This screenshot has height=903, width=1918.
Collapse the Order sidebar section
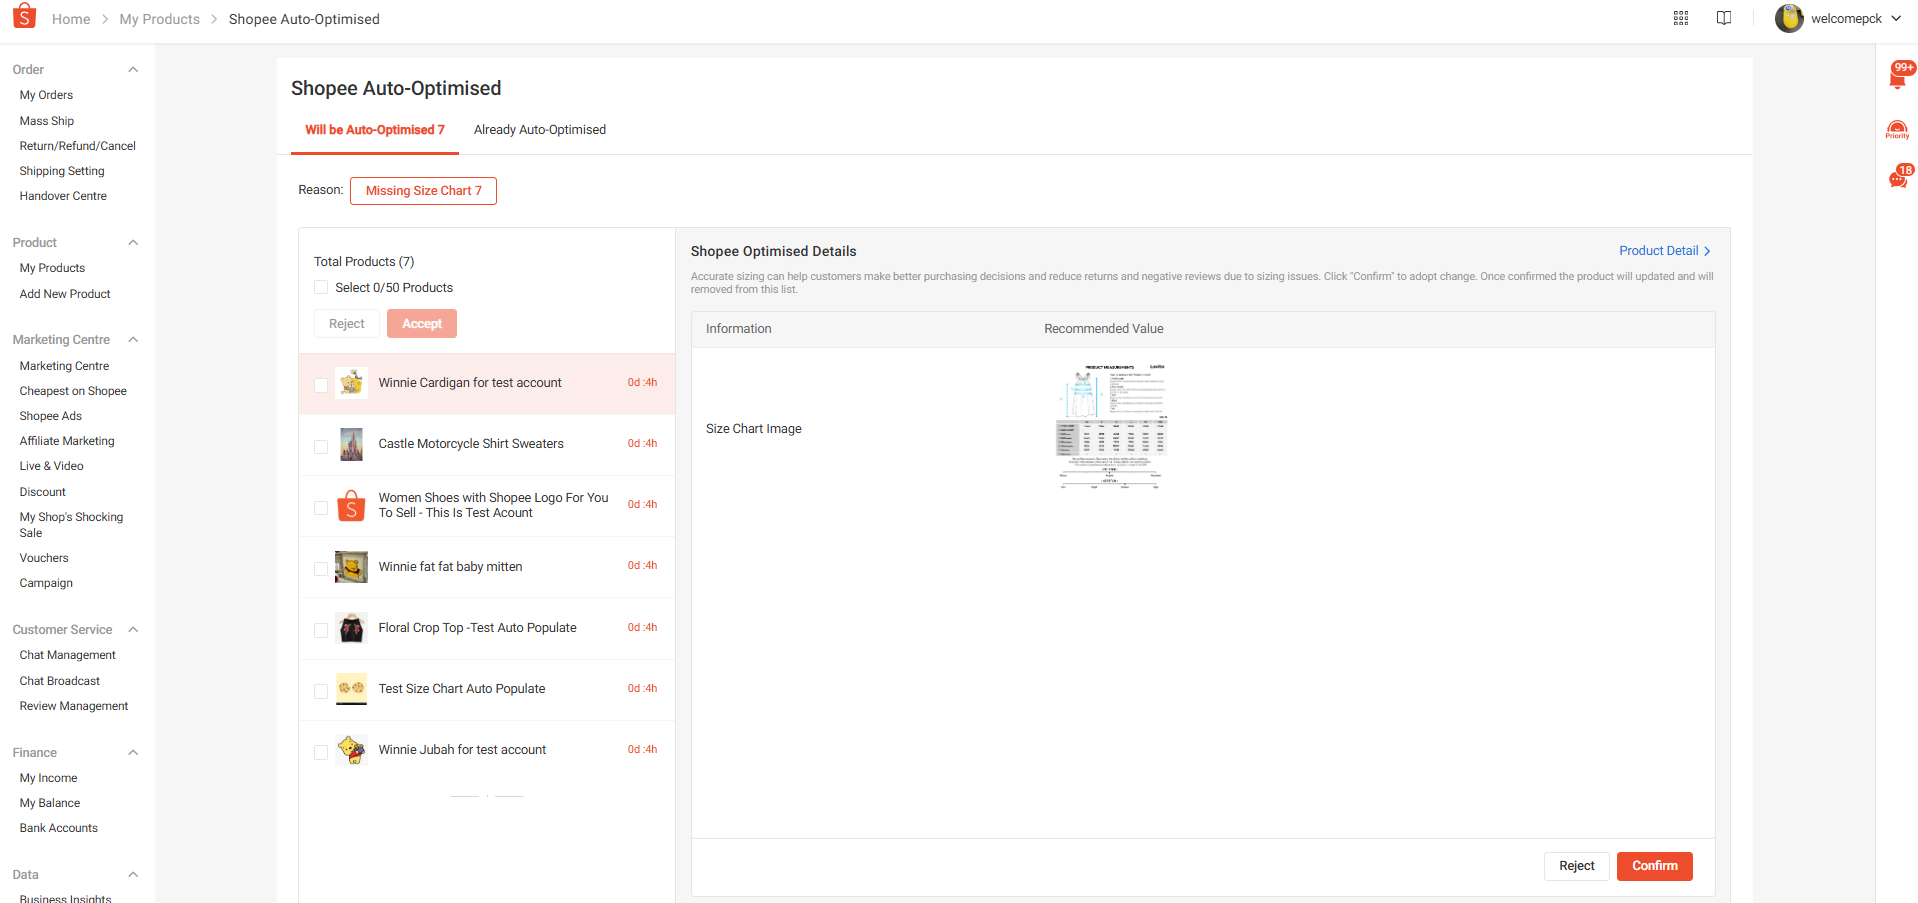[x=133, y=70]
